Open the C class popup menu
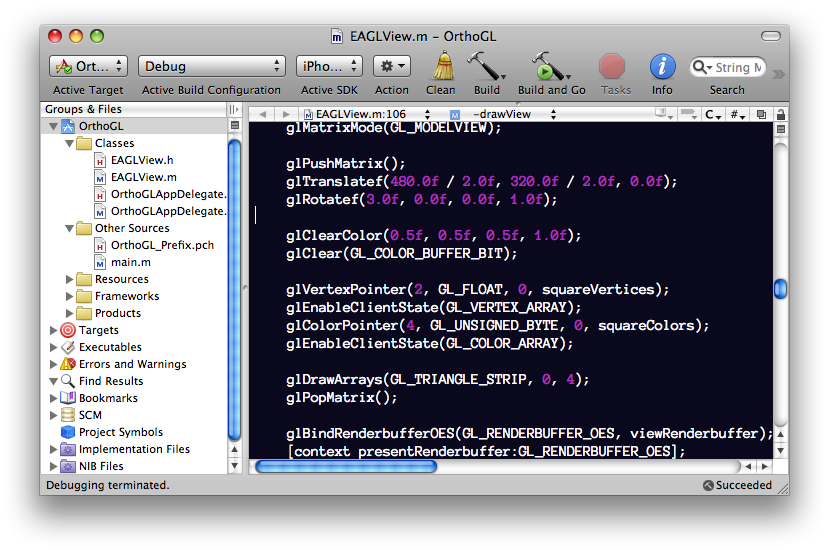This screenshot has width=829, height=550. (x=713, y=114)
